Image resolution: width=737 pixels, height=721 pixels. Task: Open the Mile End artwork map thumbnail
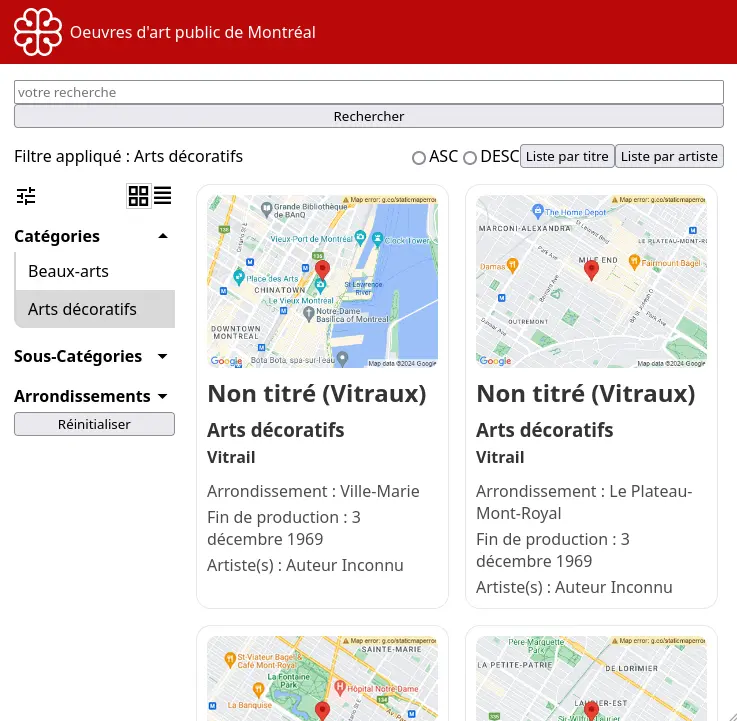(591, 281)
